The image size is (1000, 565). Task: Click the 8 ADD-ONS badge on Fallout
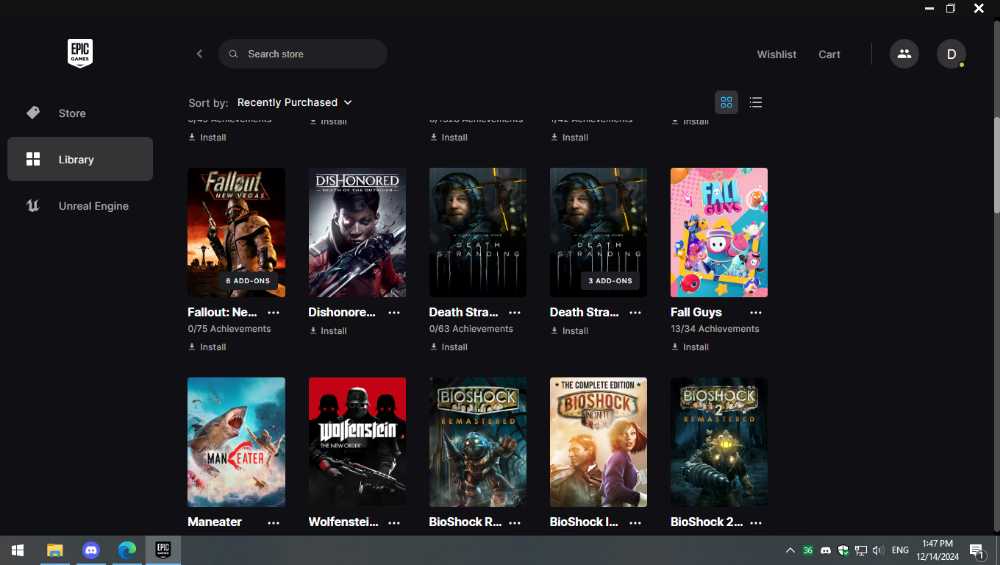pos(248,281)
